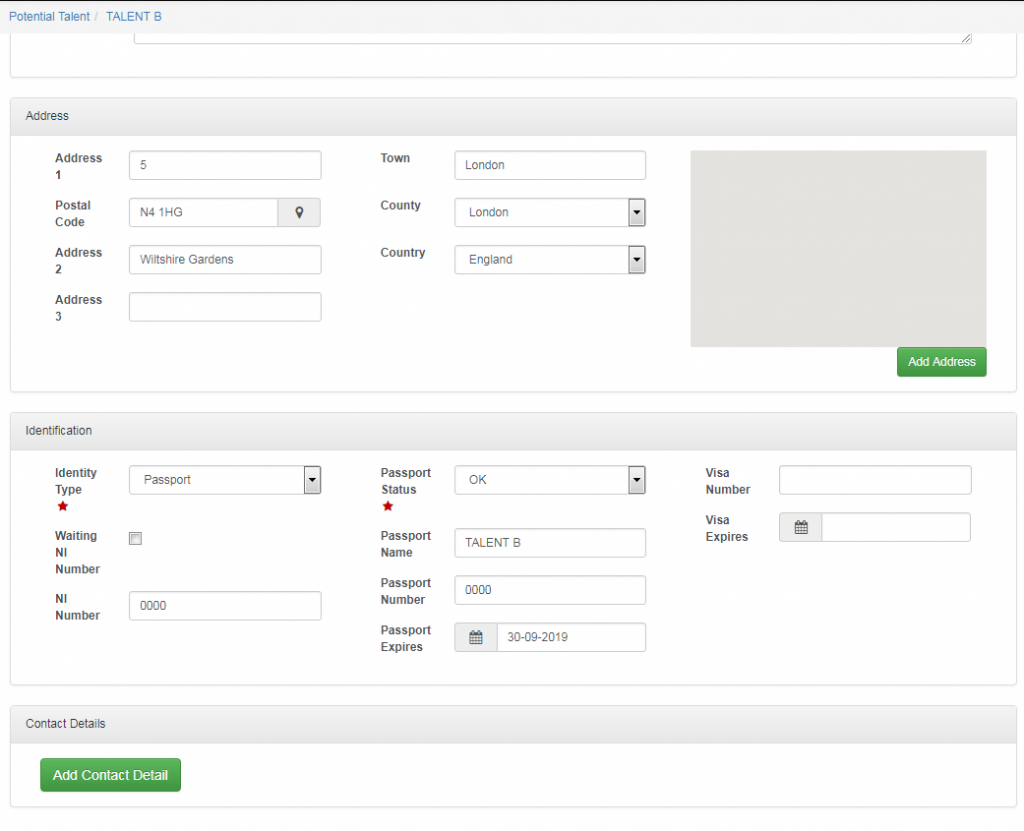The height and width of the screenshot is (831, 1024).
Task: Go to Potential Talent breadcrumb
Action: pos(49,17)
